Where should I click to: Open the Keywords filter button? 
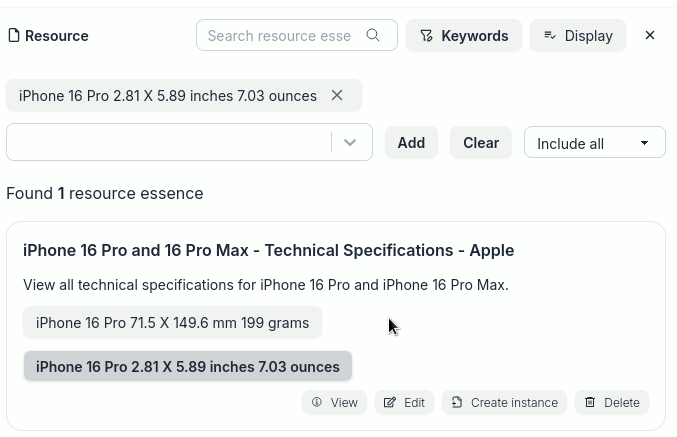click(x=464, y=35)
